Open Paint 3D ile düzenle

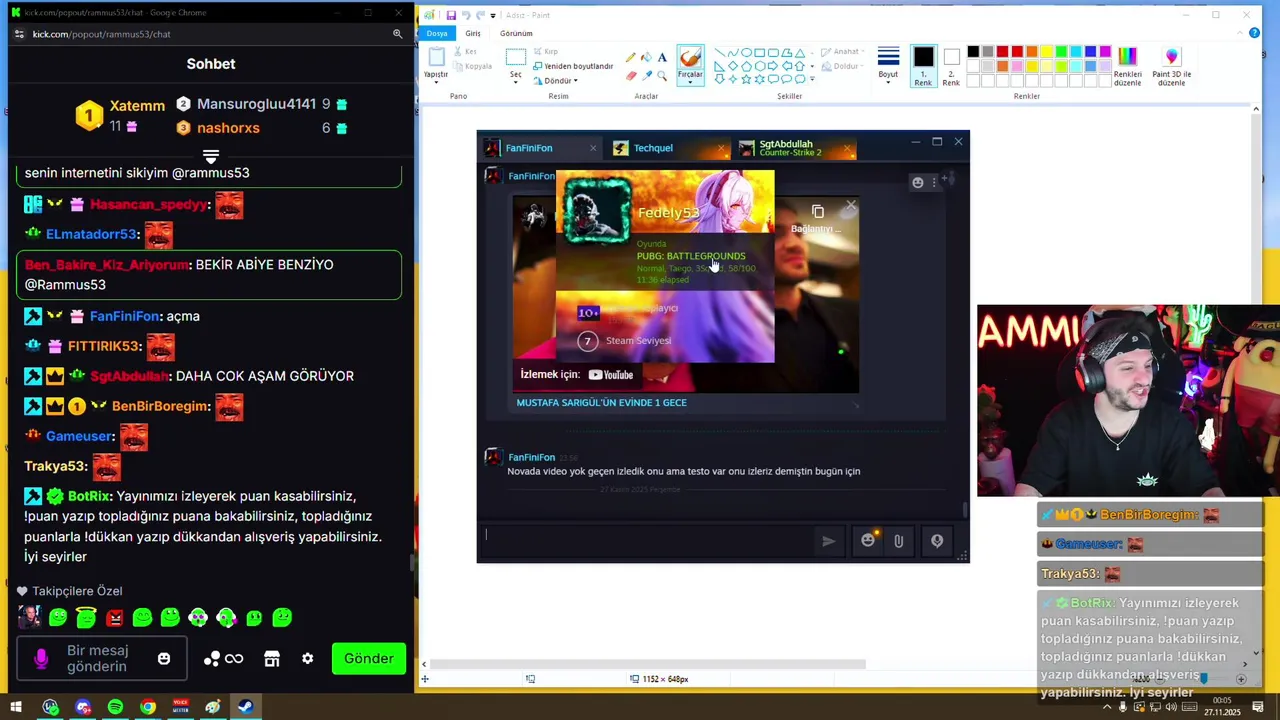1171,66
